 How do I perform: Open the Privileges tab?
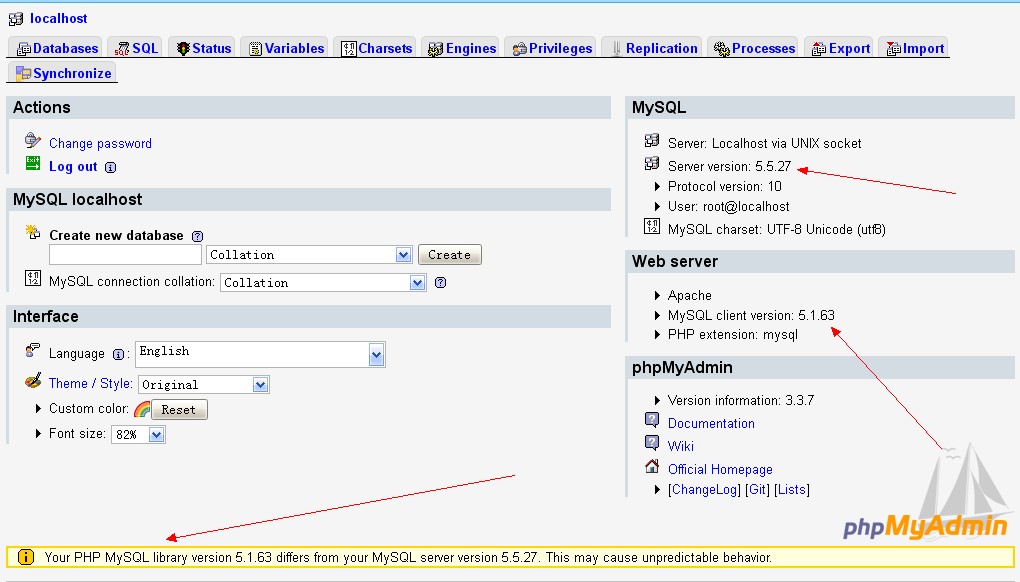552,48
